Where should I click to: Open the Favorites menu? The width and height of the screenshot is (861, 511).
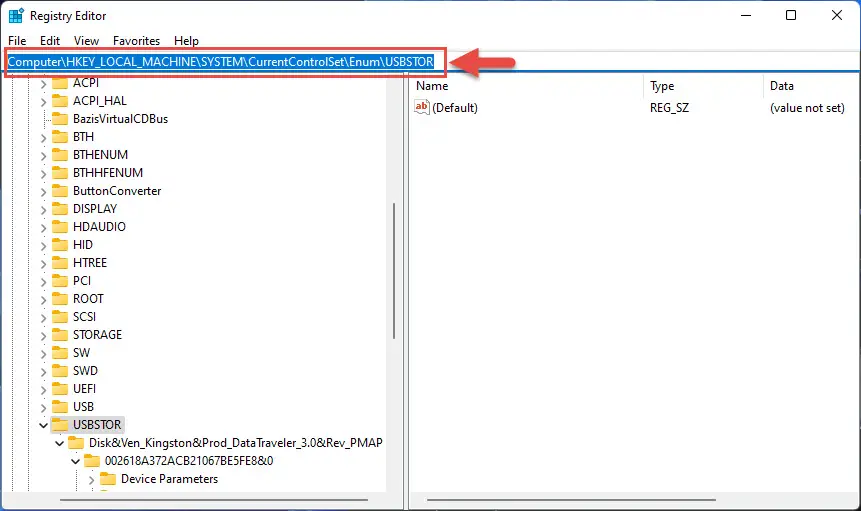(136, 41)
